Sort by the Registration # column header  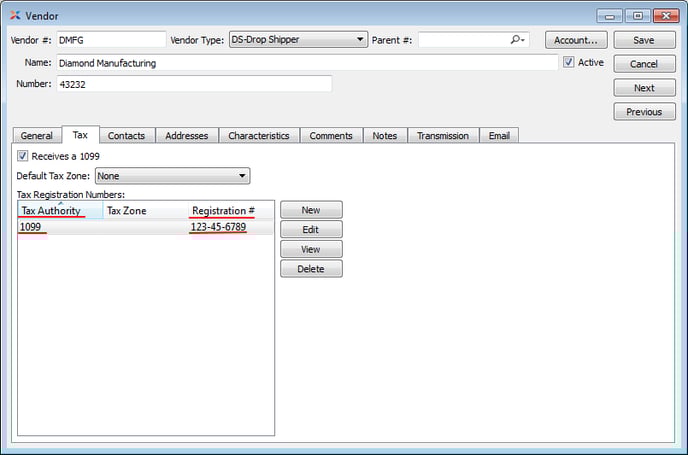click(x=231, y=211)
